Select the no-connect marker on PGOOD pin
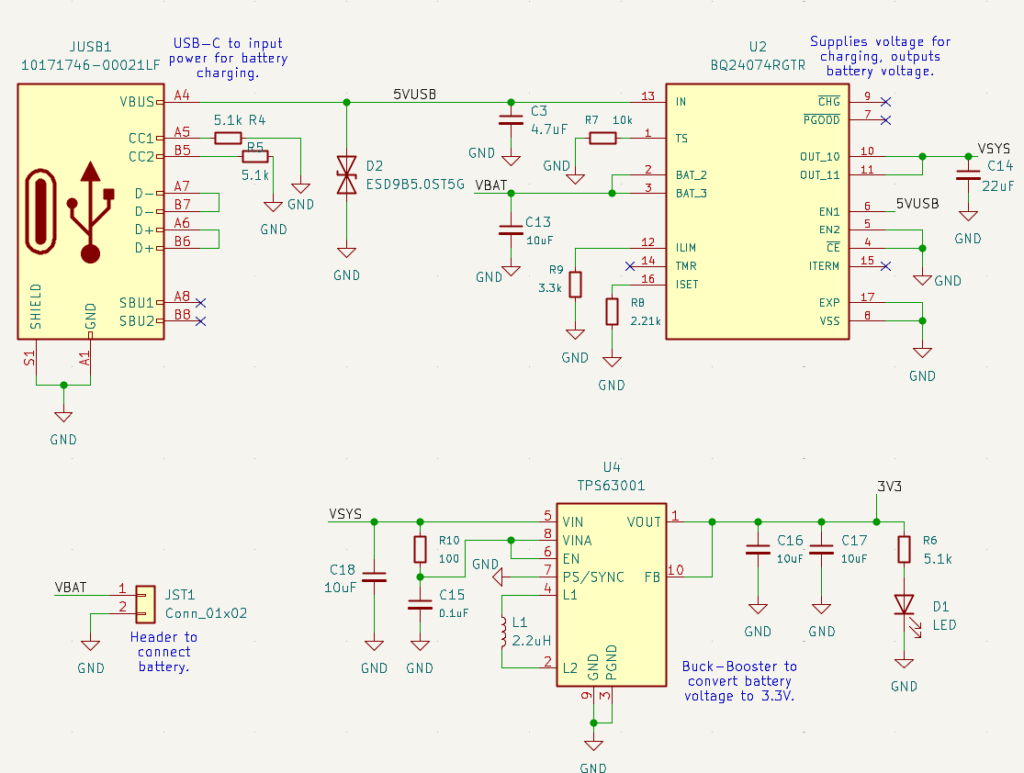This screenshot has height=773, width=1024. coord(886,120)
